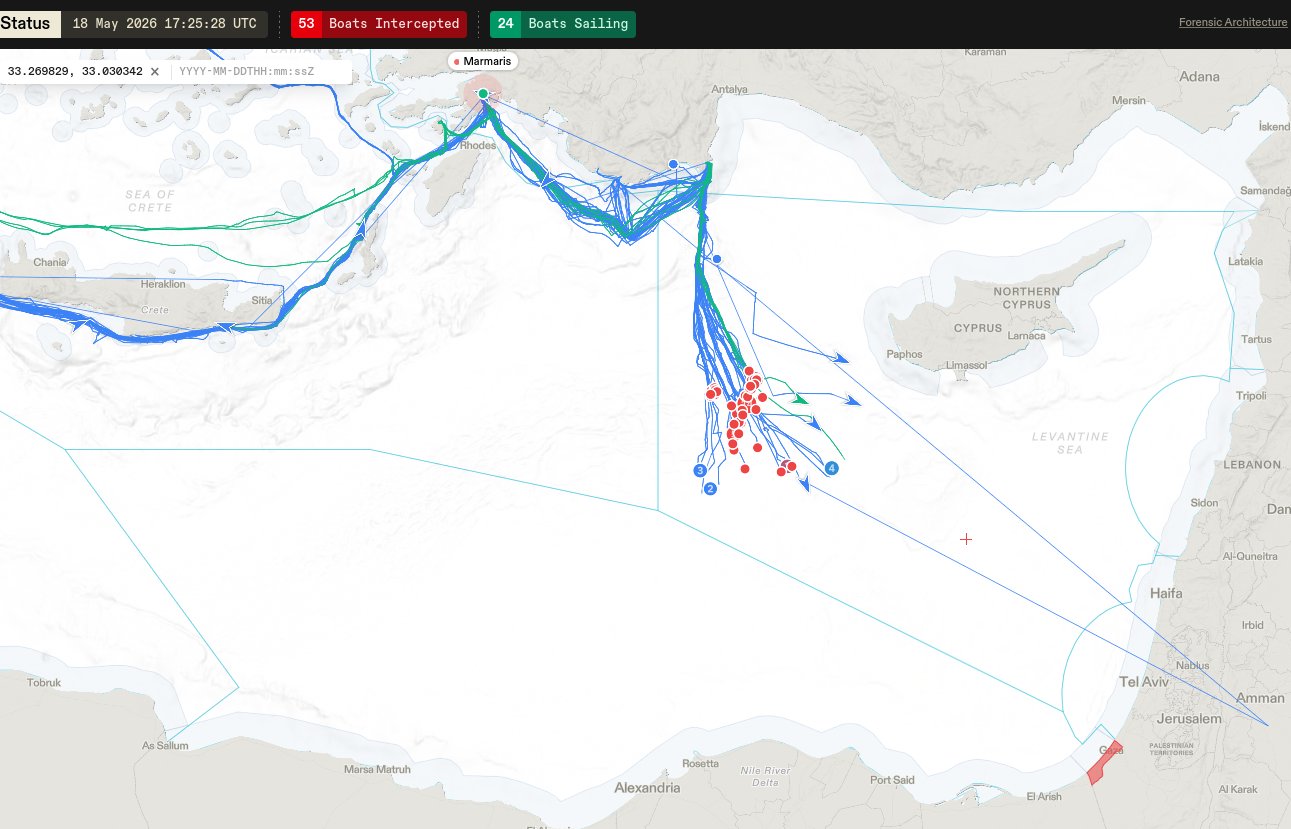Click the El Arish map label
Screen dimensions: 1291x829
click(x=1044, y=797)
